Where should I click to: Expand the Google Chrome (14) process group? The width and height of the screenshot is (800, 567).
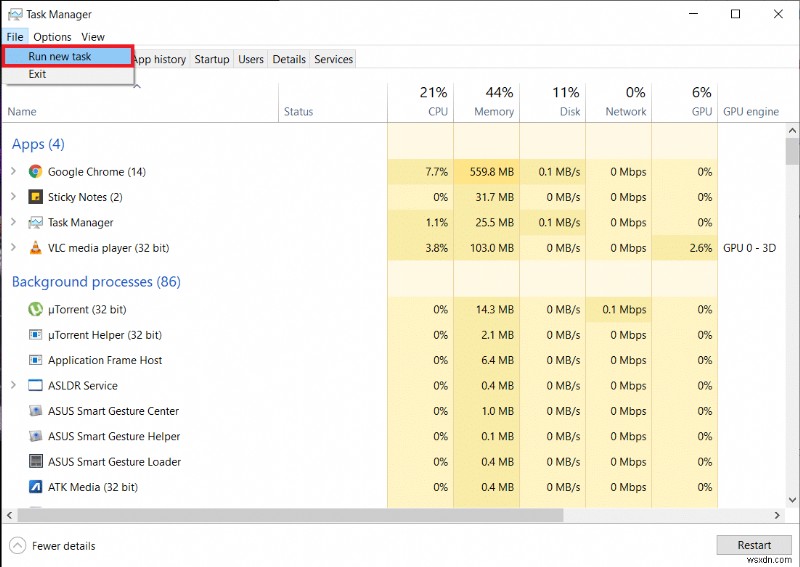coord(14,171)
